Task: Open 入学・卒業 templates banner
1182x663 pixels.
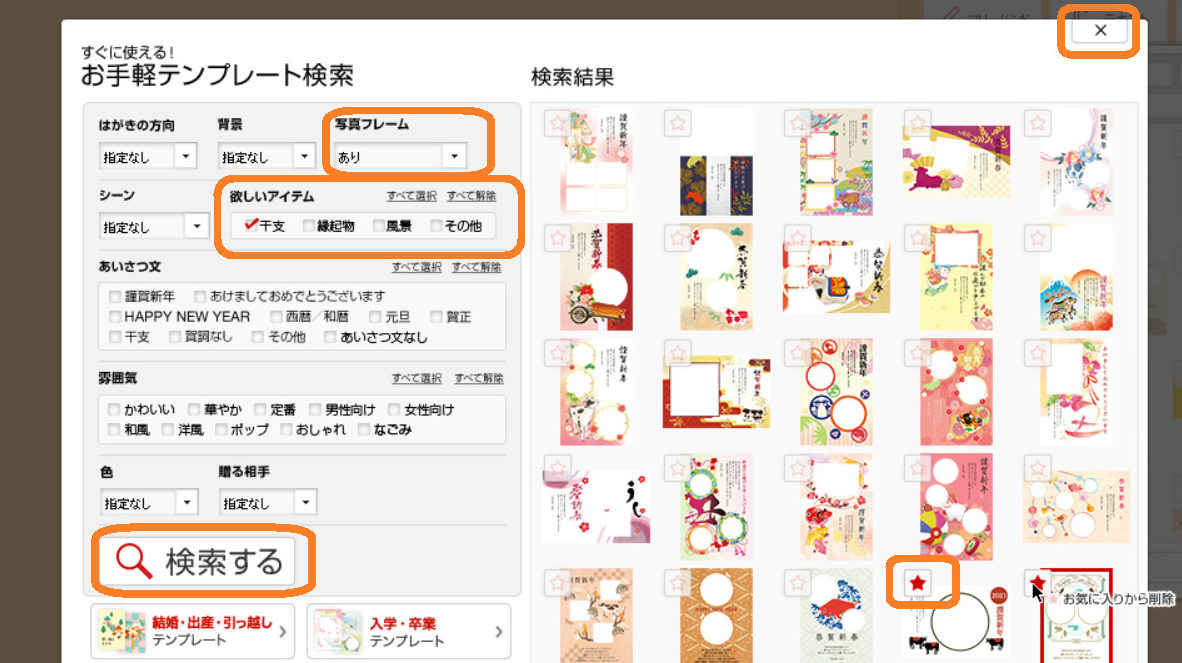Action: [409, 631]
